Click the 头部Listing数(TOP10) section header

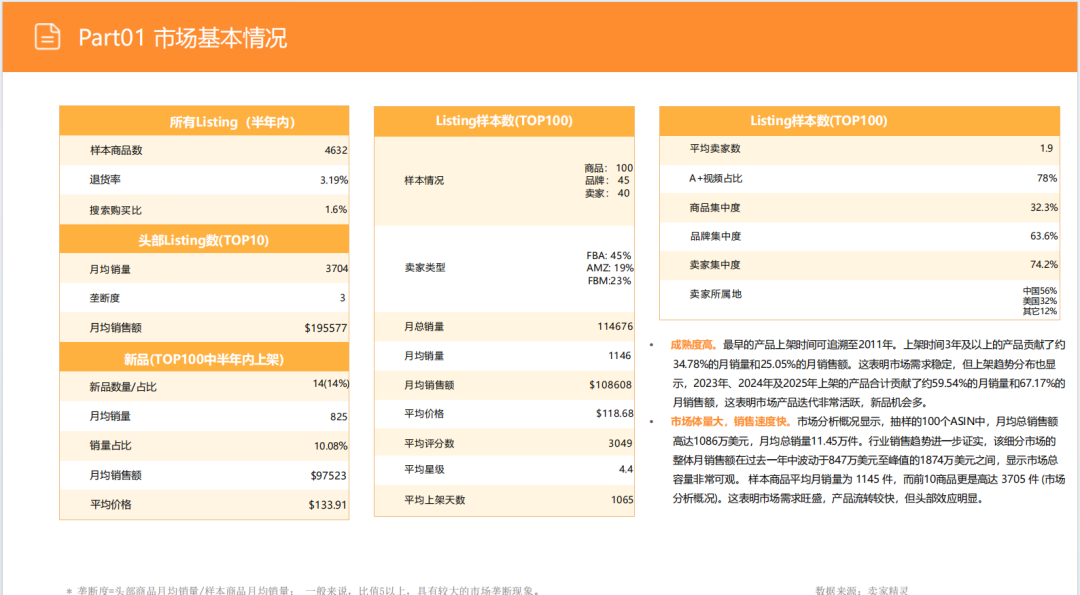pyautogui.click(x=204, y=239)
